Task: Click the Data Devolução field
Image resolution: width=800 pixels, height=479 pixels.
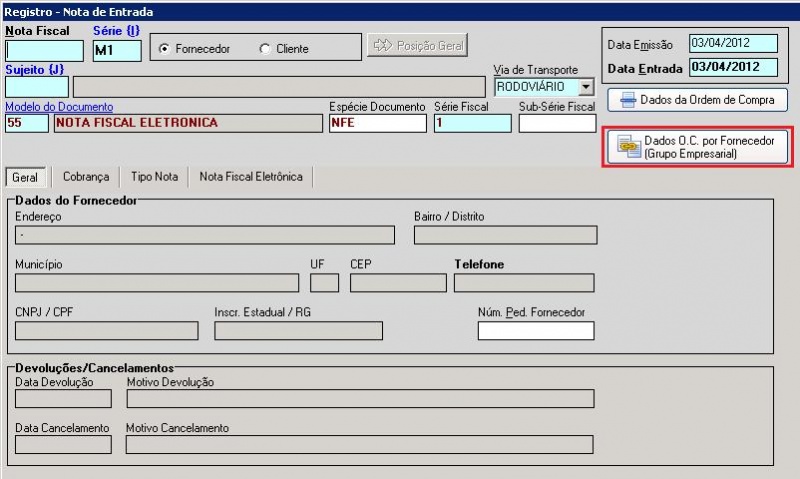Action: pos(63,398)
